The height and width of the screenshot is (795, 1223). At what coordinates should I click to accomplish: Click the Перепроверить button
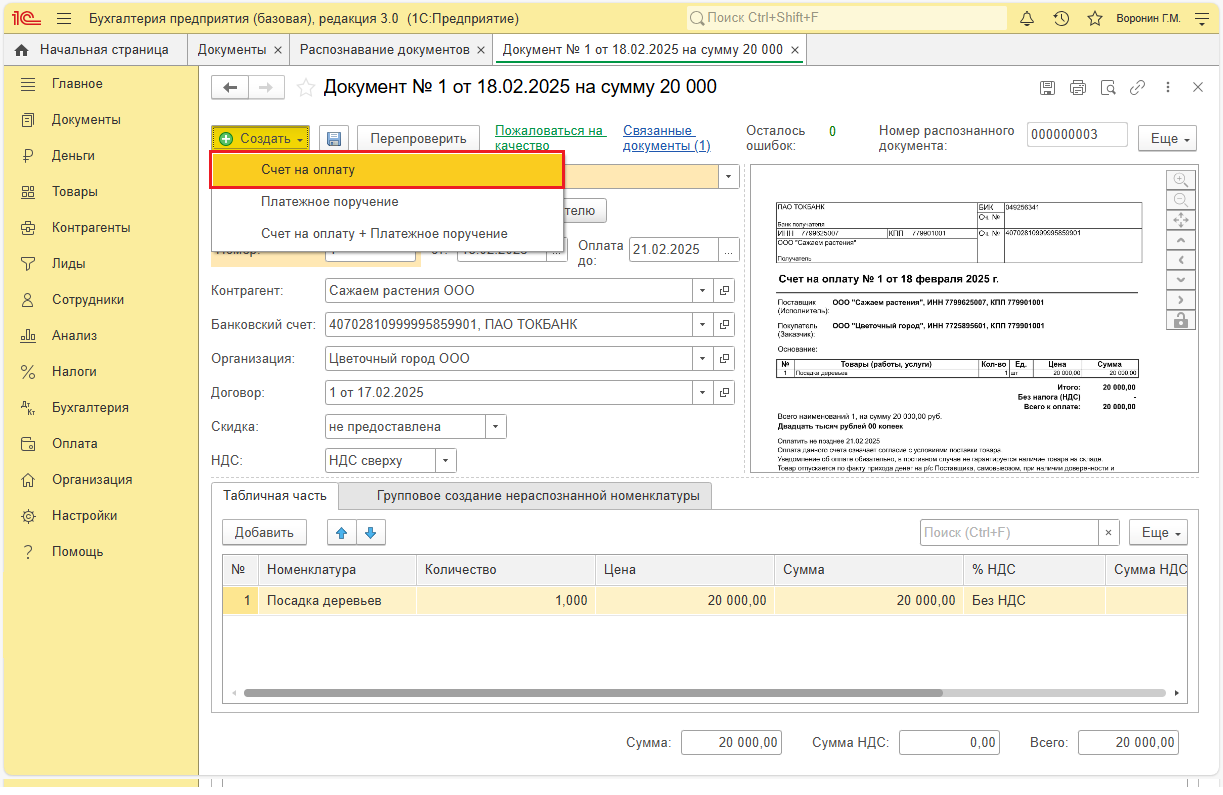pos(419,139)
